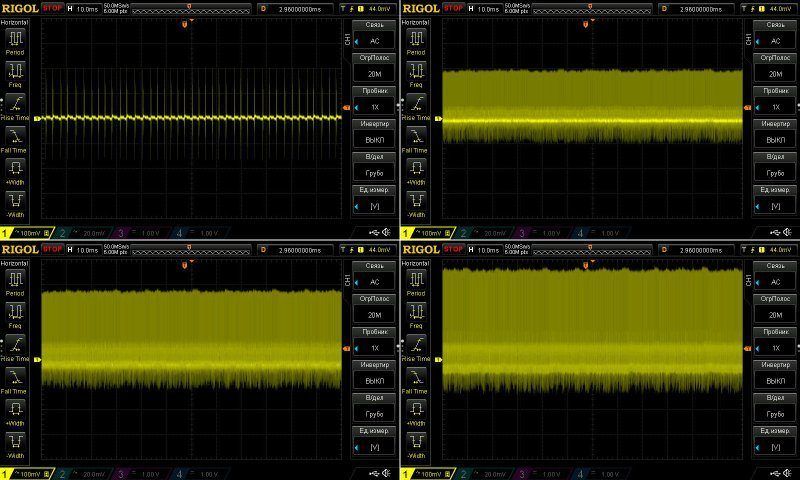The width and height of the screenshot is (800, 480).
Task: Click orange trigger level marker, top-left capture
Action: (347, 107)
